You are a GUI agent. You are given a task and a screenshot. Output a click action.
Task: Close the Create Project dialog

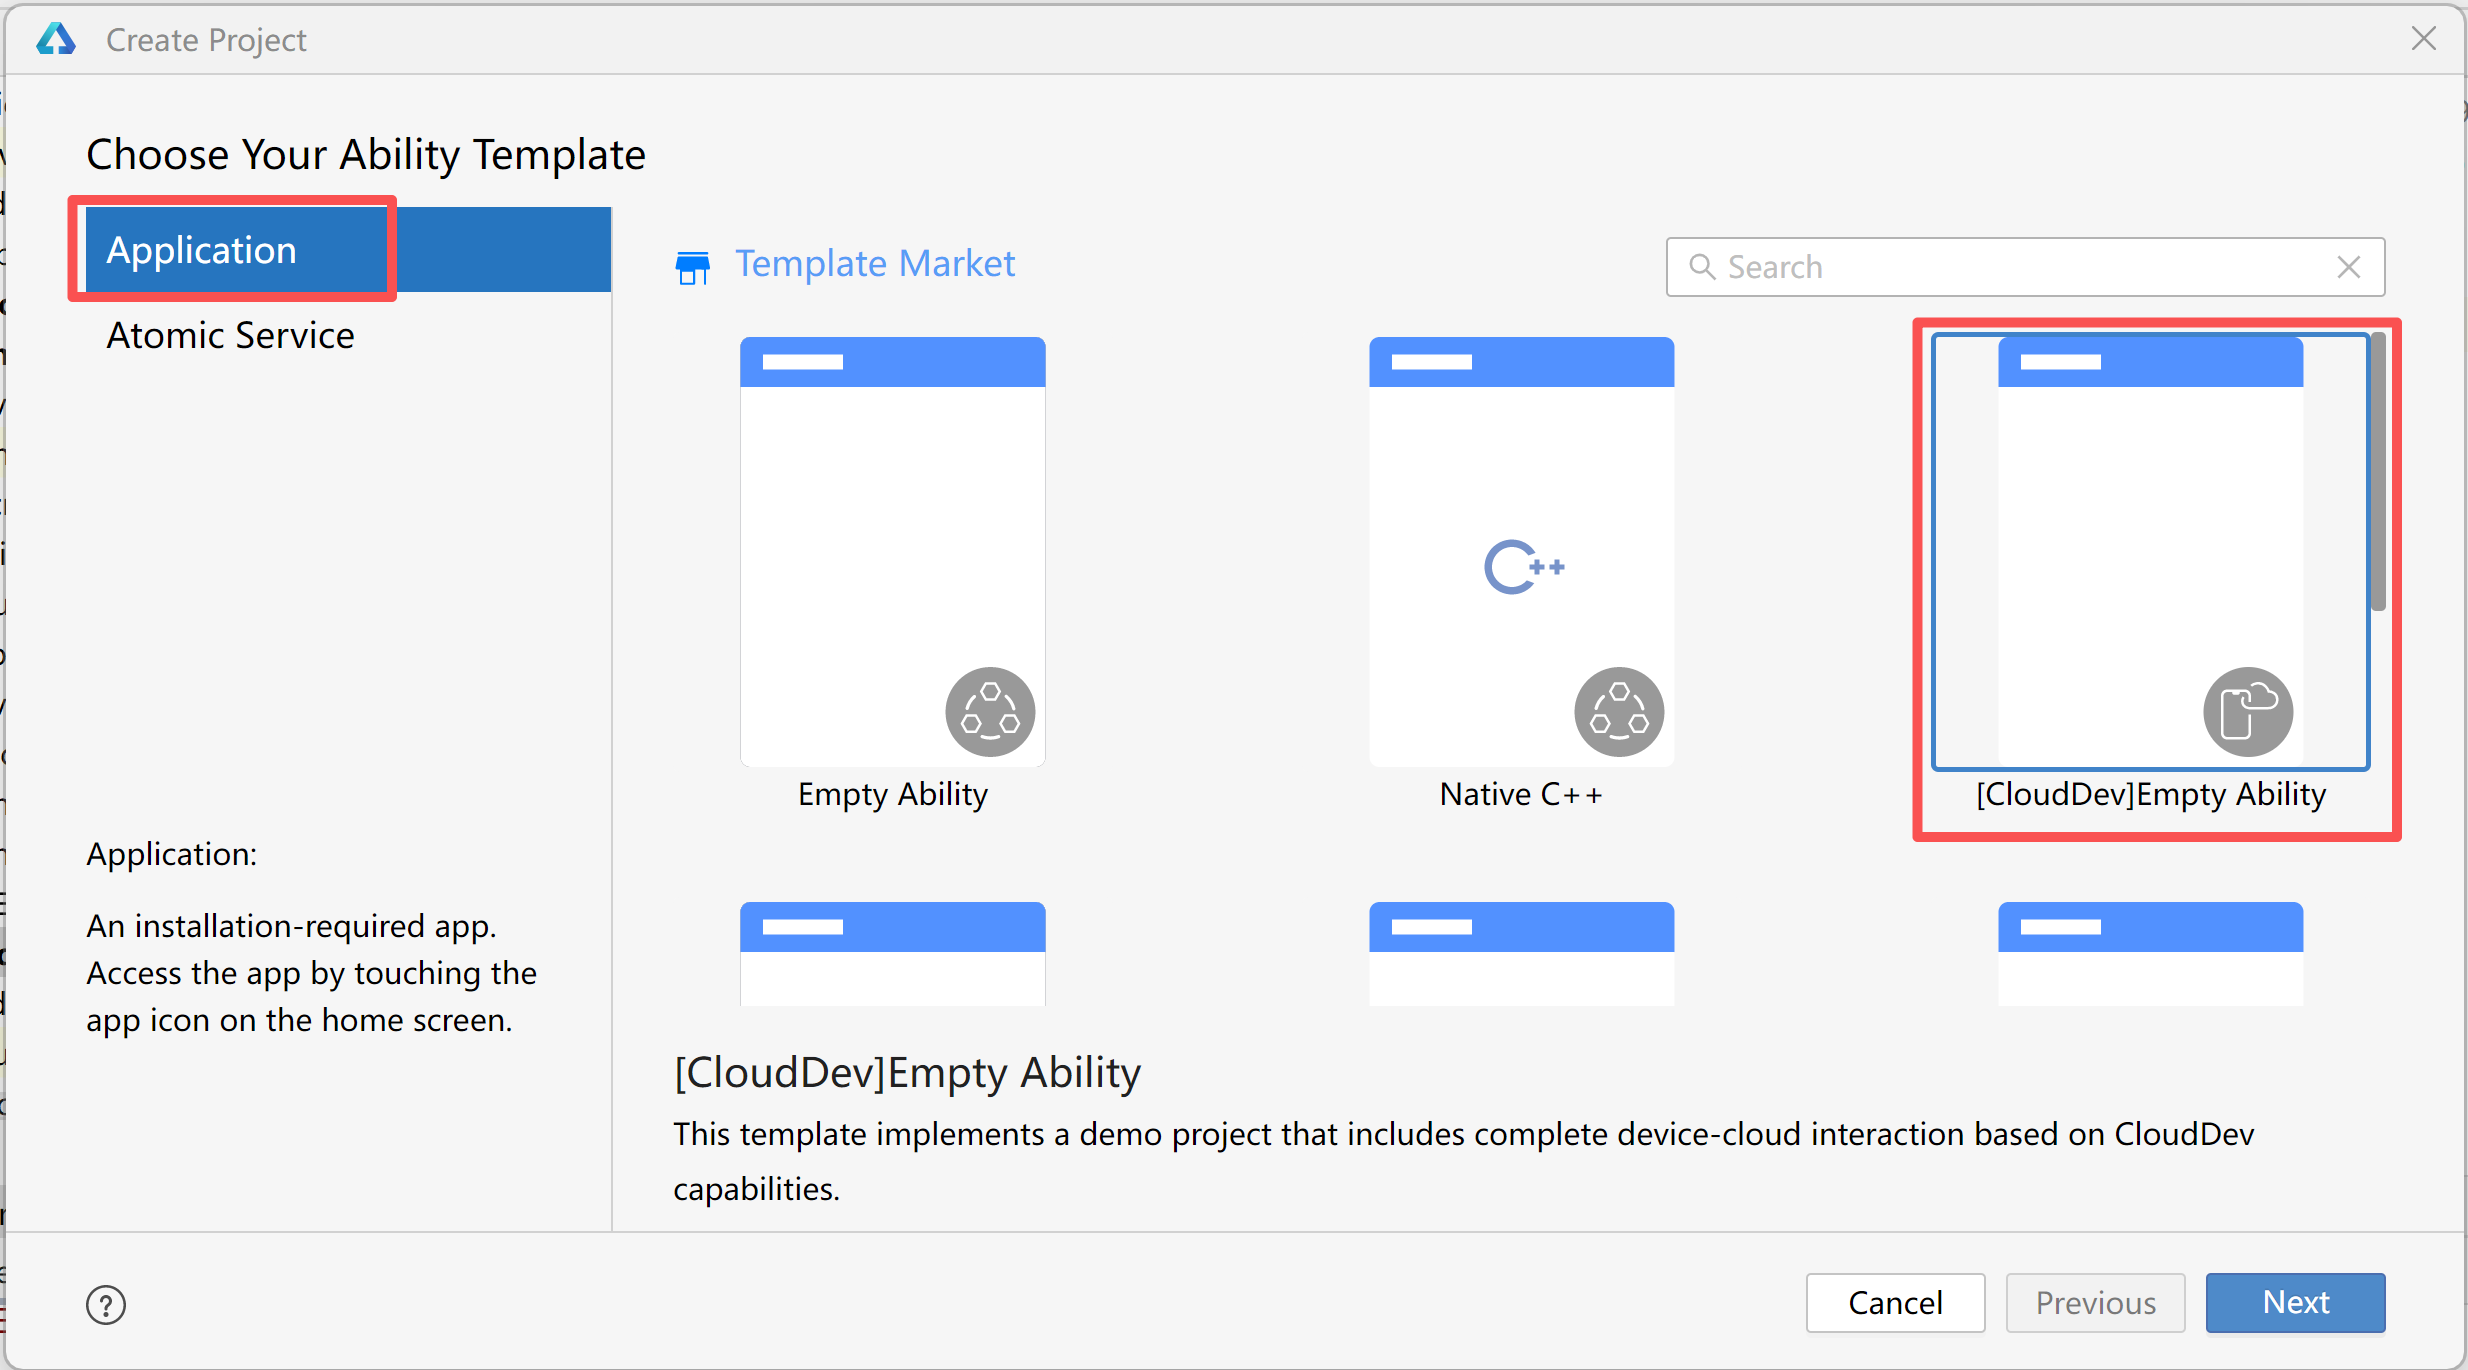click(2424, 39)
